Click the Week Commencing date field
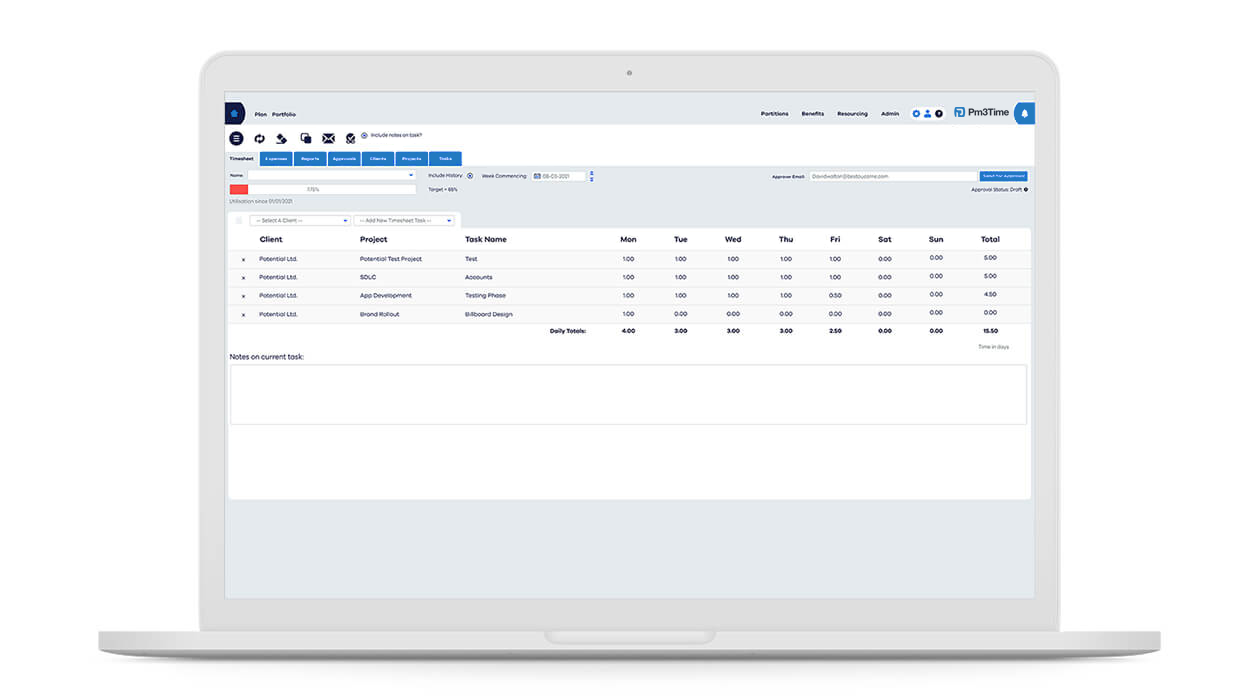Viewport: 1250px width, 700px height. coord(558,176)
